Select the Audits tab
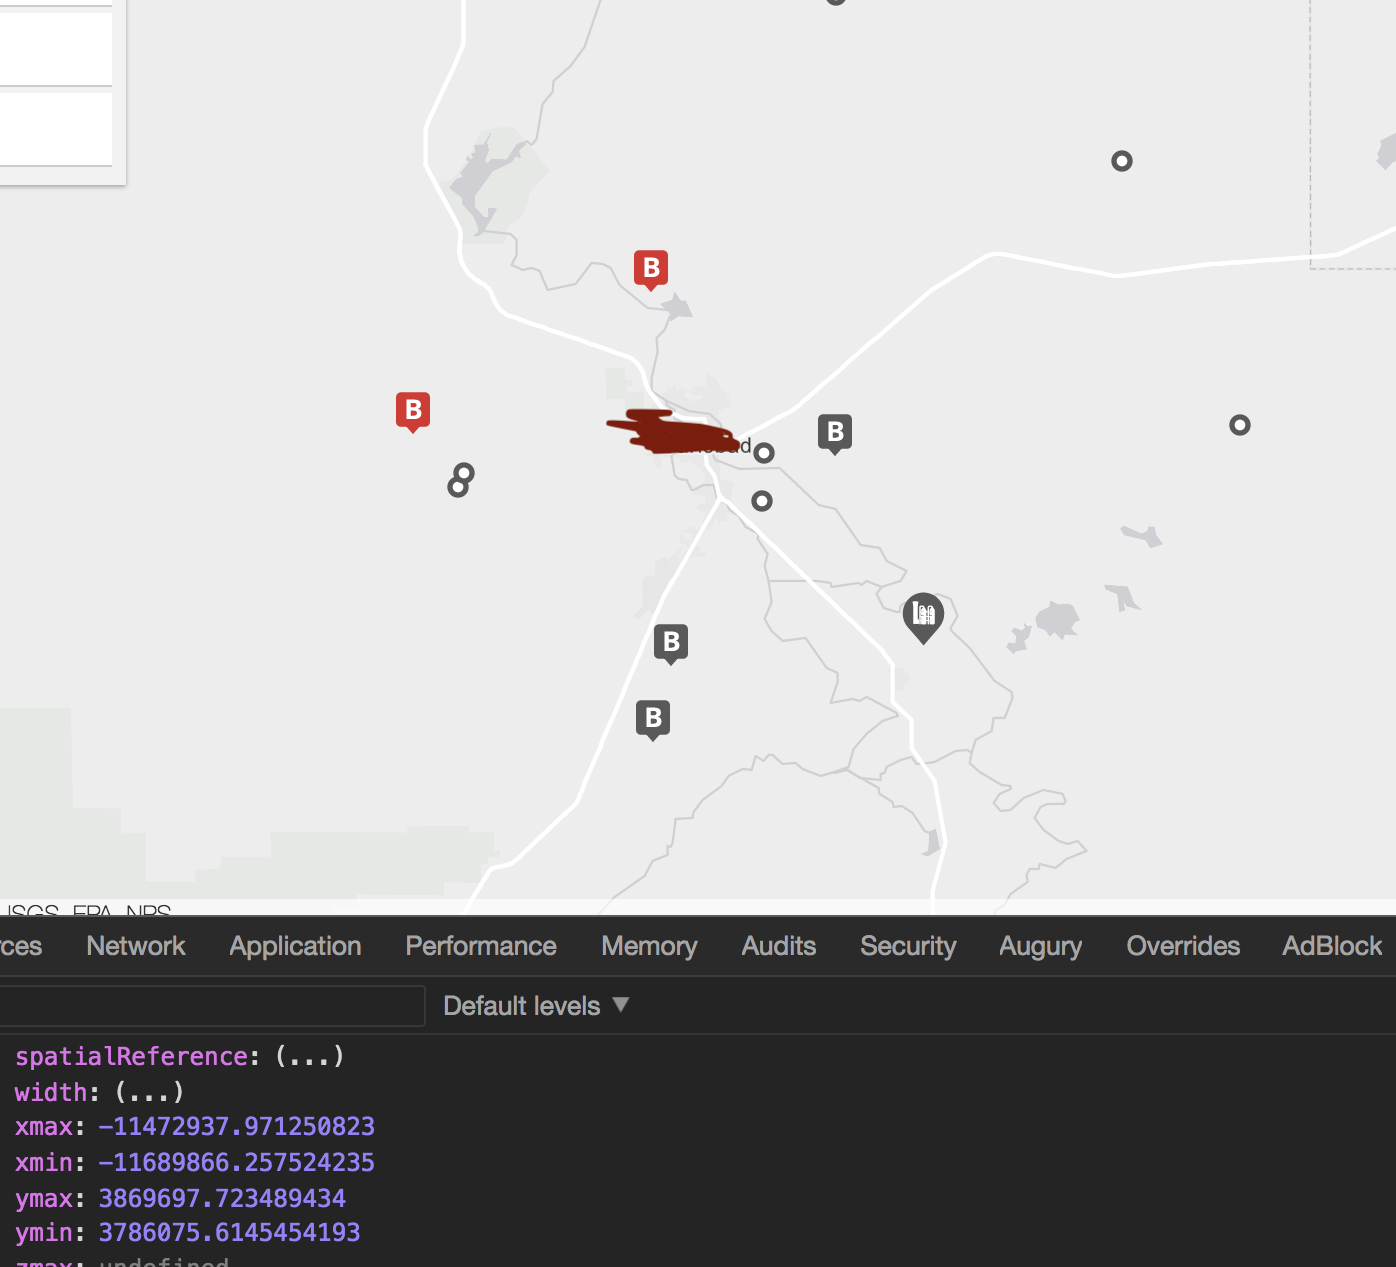The image size is (1396, 1267). (779, 946)
